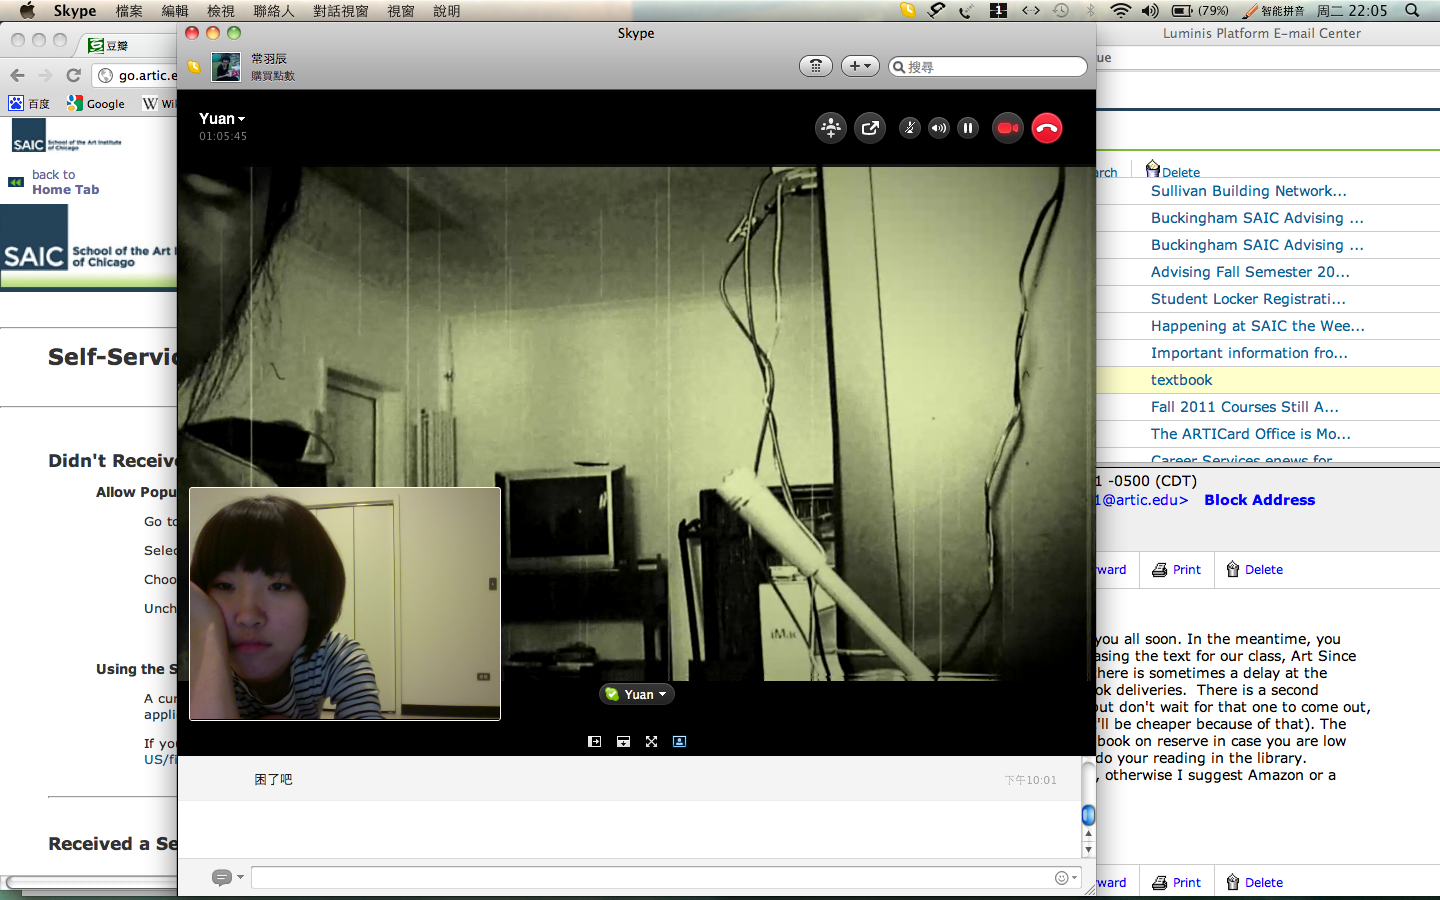Open Advising Fall Semester email

click(x=1250, y=272)
